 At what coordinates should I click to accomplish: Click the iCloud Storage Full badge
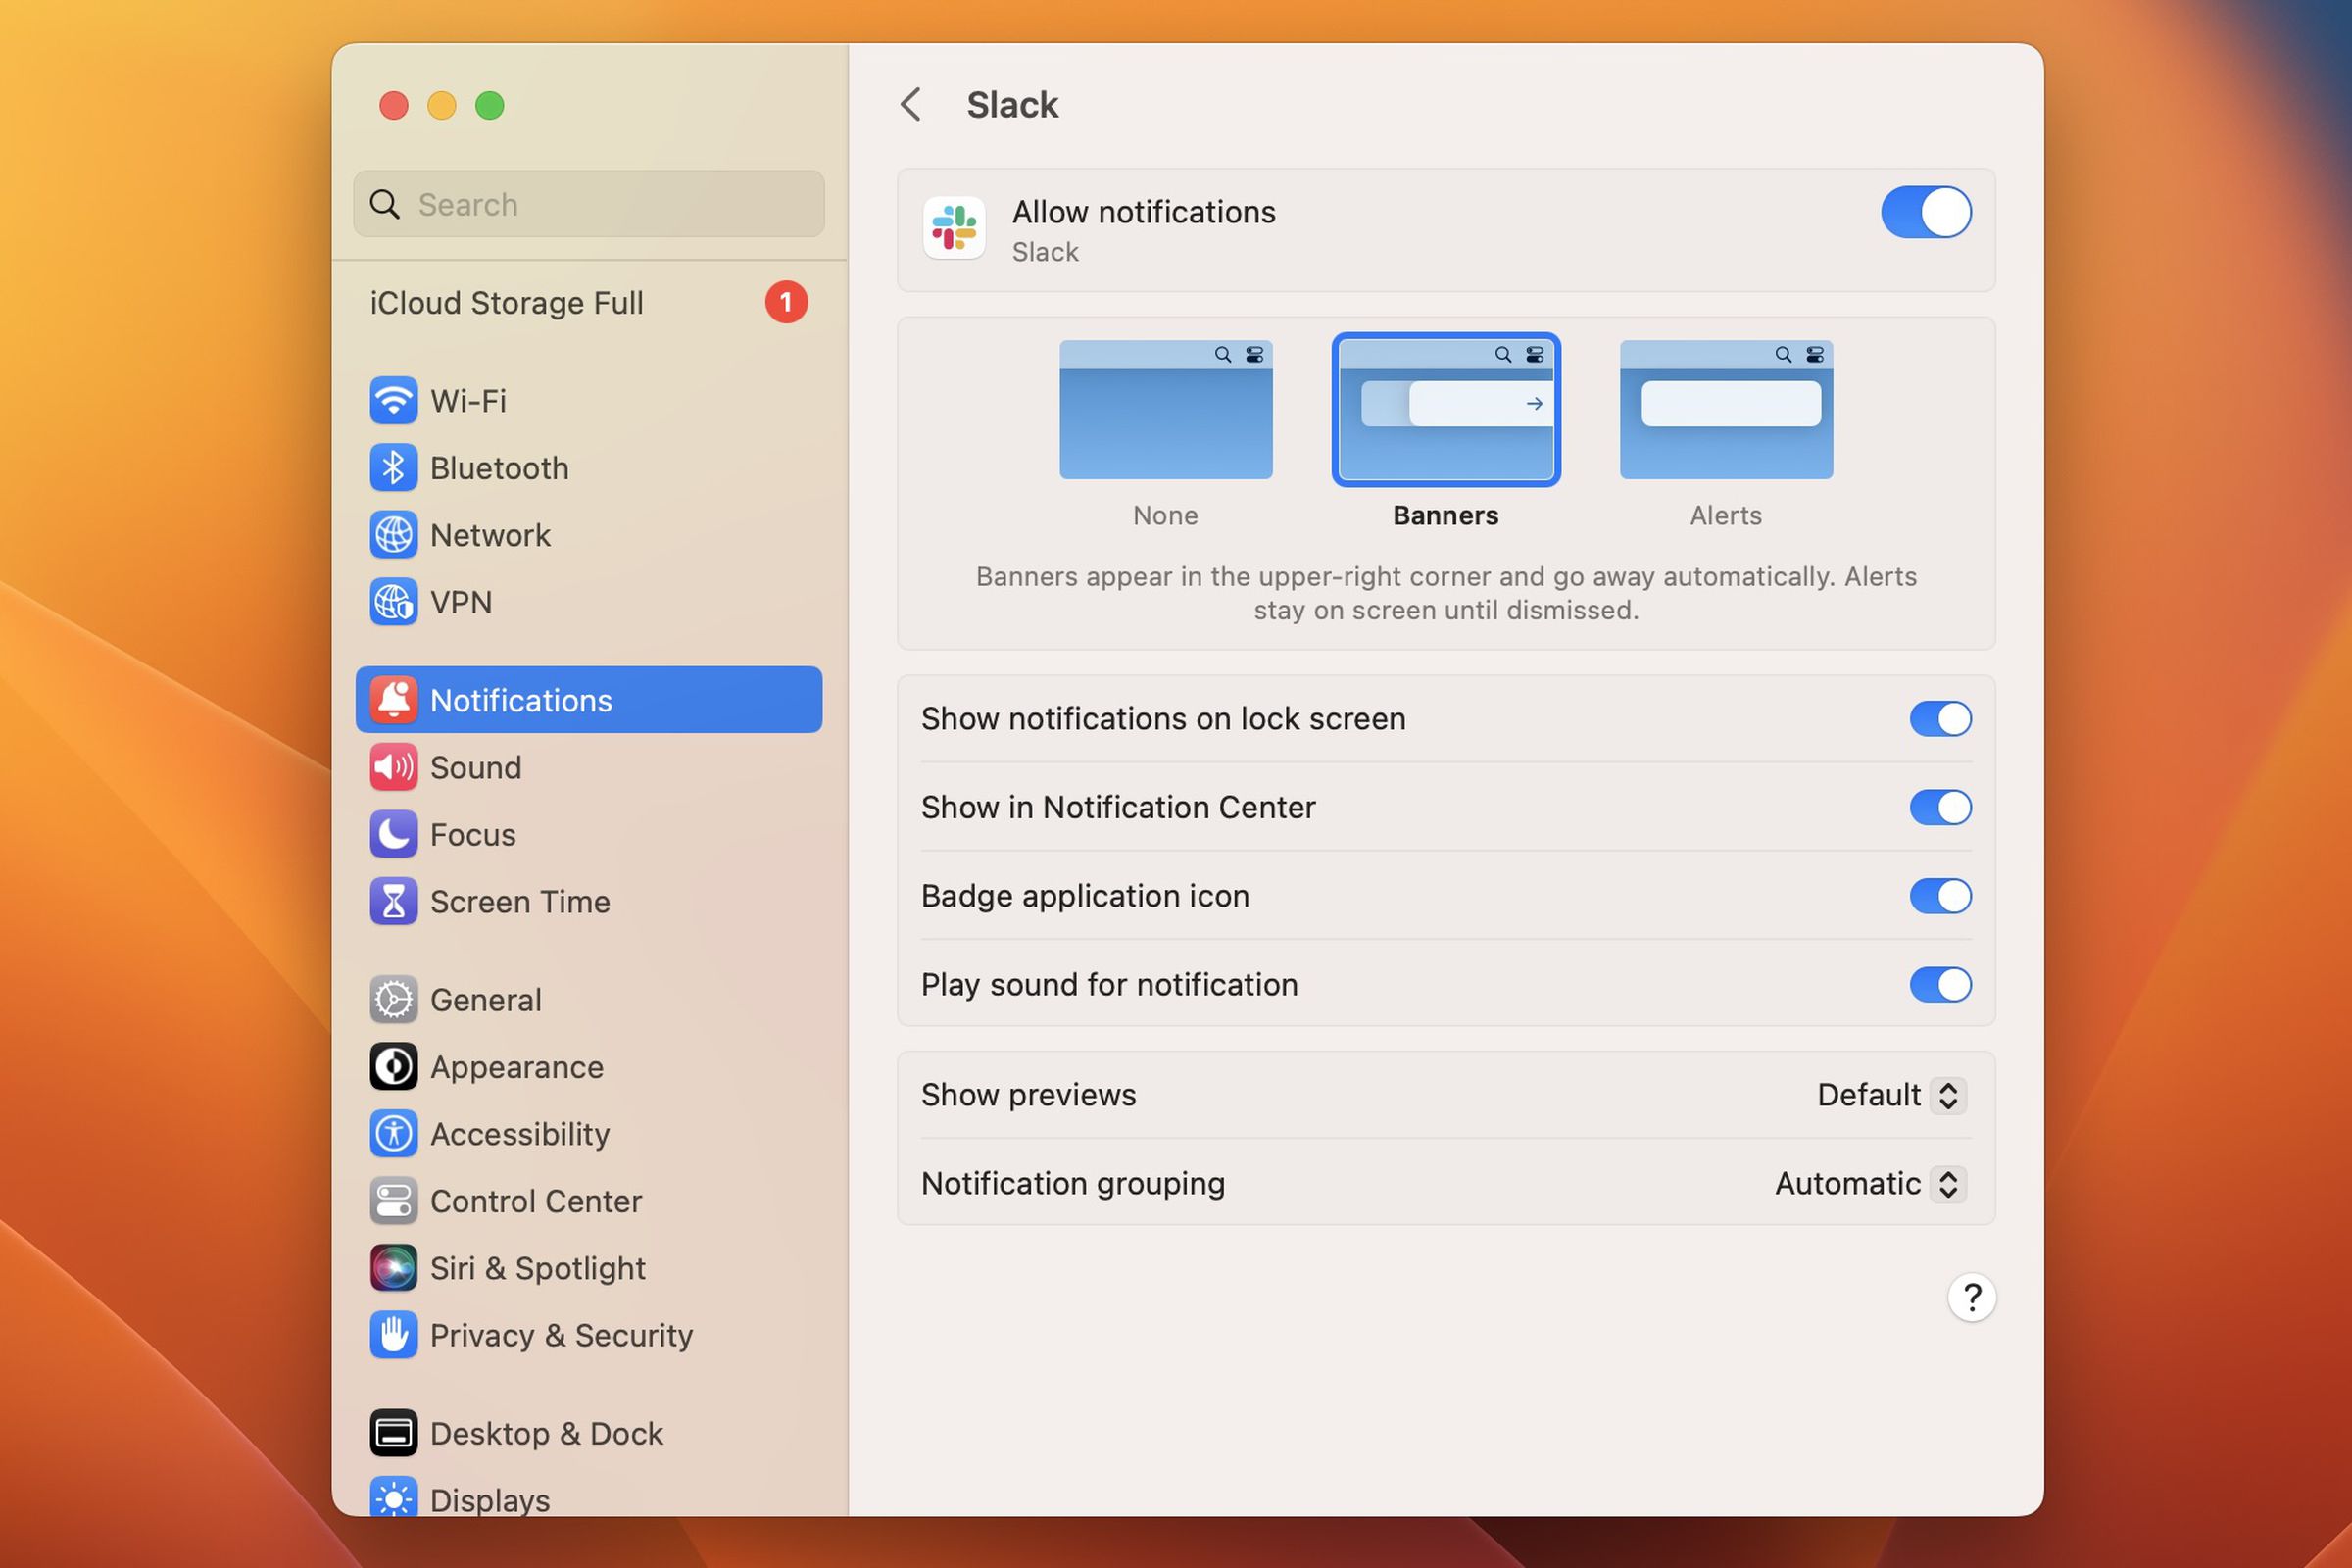point(786,301)
